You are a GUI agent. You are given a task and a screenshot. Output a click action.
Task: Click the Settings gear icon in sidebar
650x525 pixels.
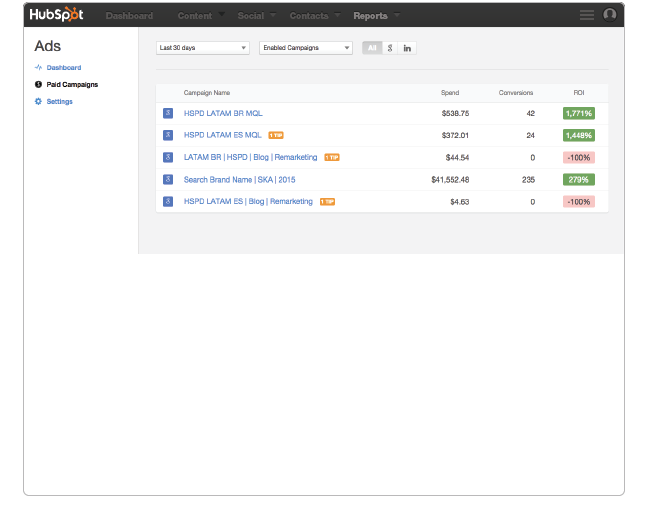point(38,102)
